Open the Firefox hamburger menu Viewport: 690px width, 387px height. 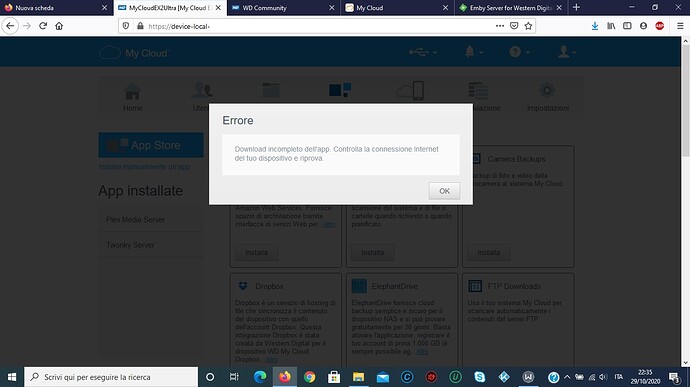coord(680,26)
